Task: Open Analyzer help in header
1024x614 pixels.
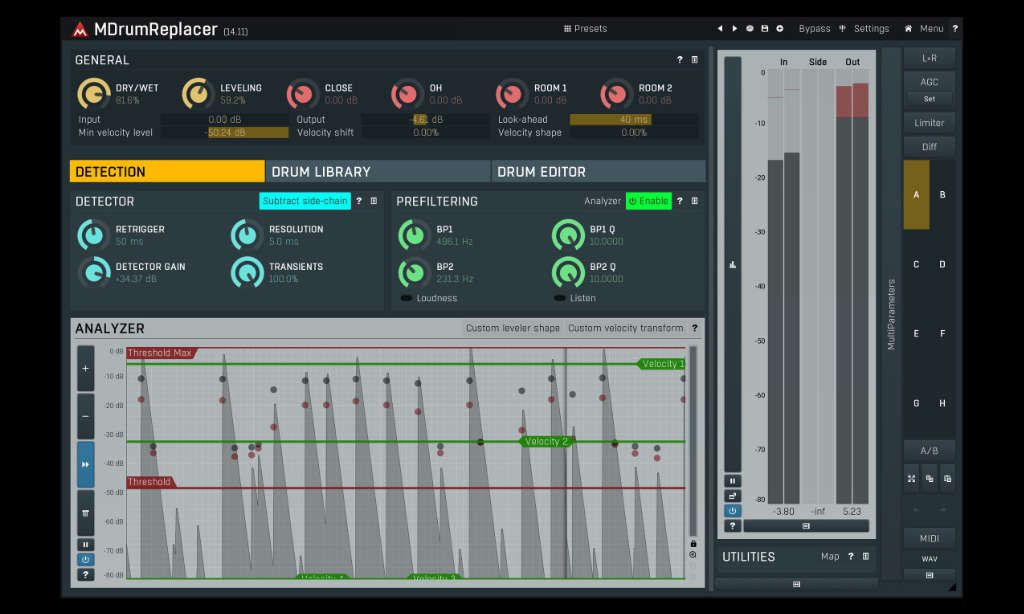Action: click(695, 328)
